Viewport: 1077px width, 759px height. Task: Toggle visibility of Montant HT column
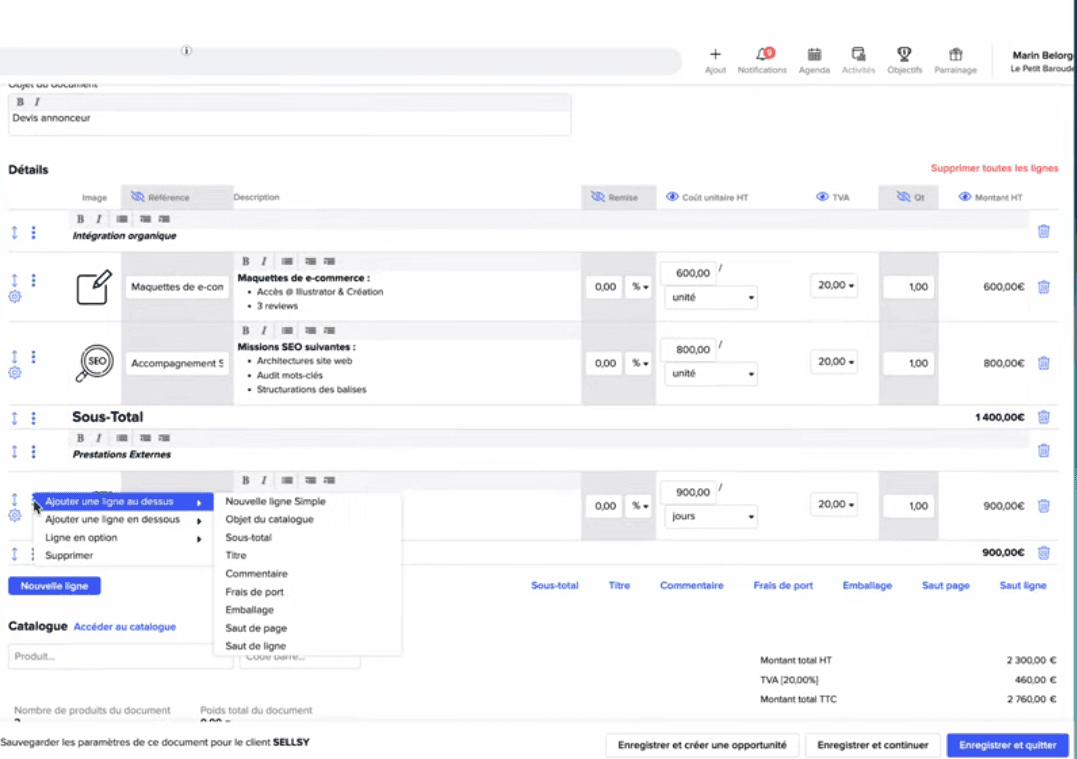pos(964,197)
